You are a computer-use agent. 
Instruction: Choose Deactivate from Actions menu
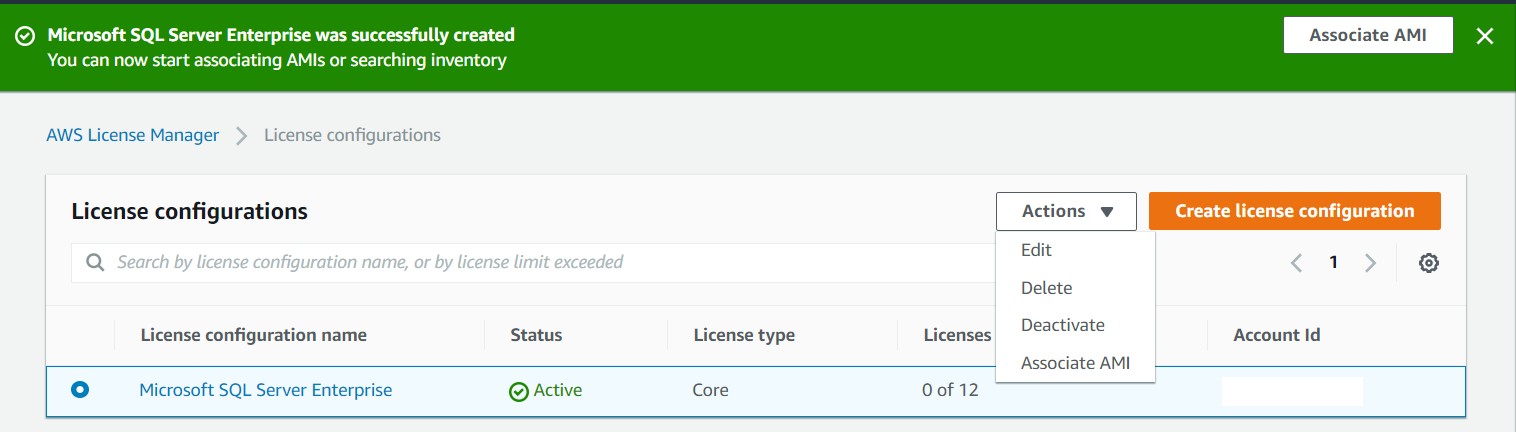(1076, 325)
